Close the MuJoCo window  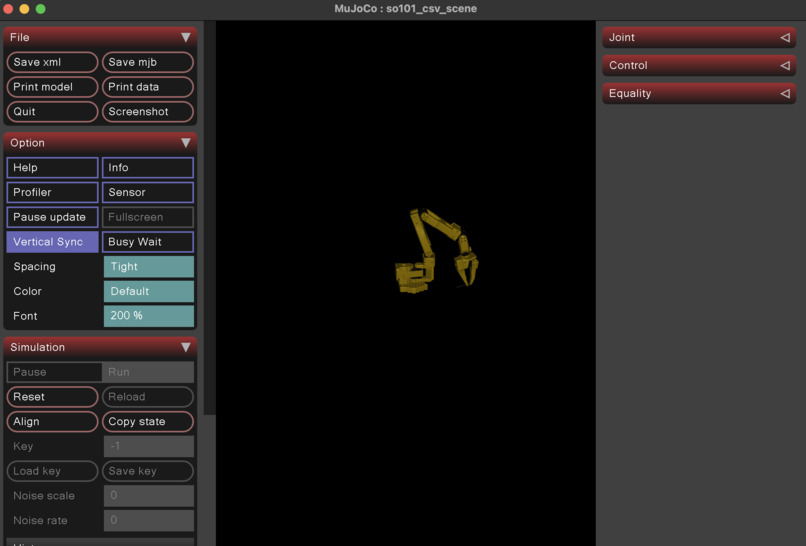[x=8, y=9]
